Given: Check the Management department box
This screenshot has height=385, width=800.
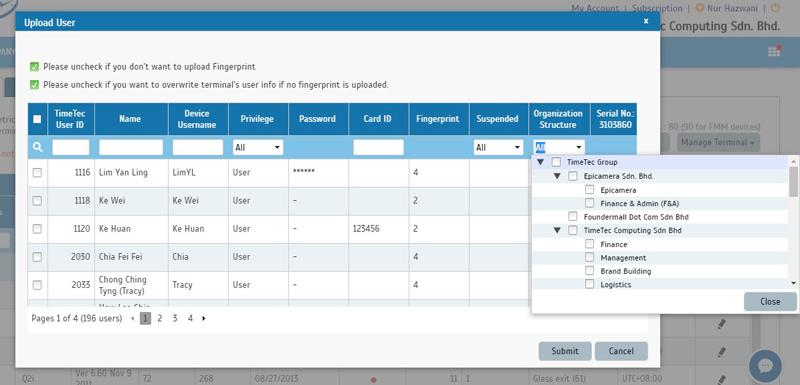Looking at the screenshot, I should tap(590, 257).
